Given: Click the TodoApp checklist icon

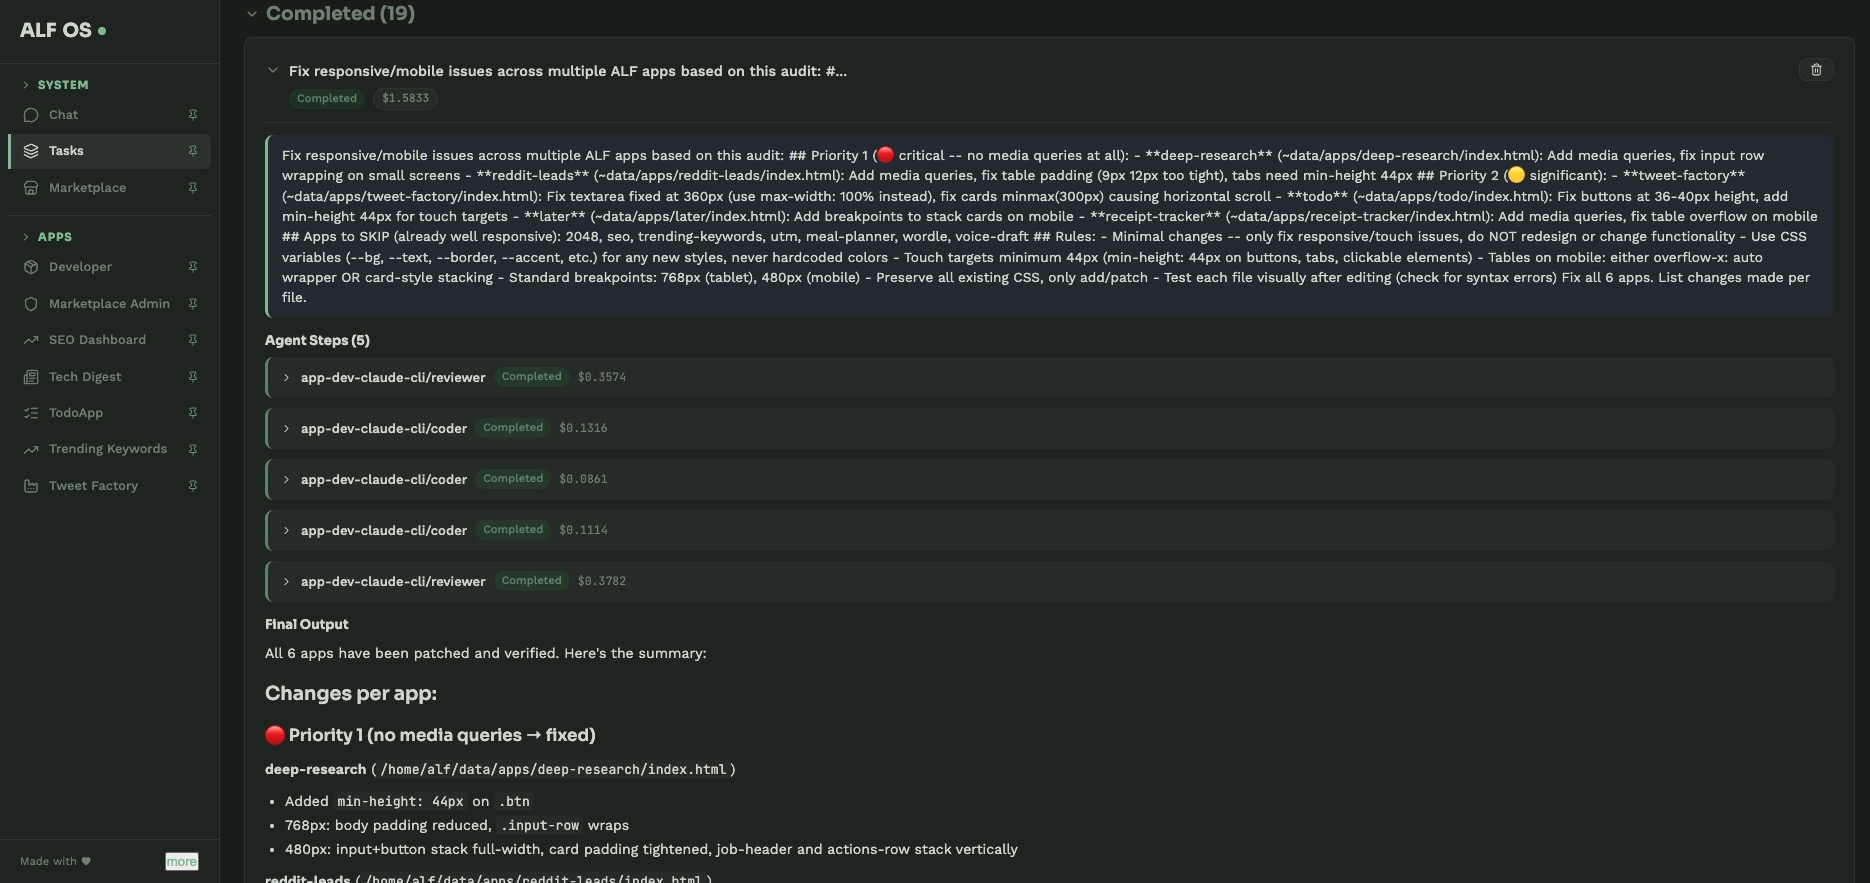Looking at the screenshot, I should point(30,412).
